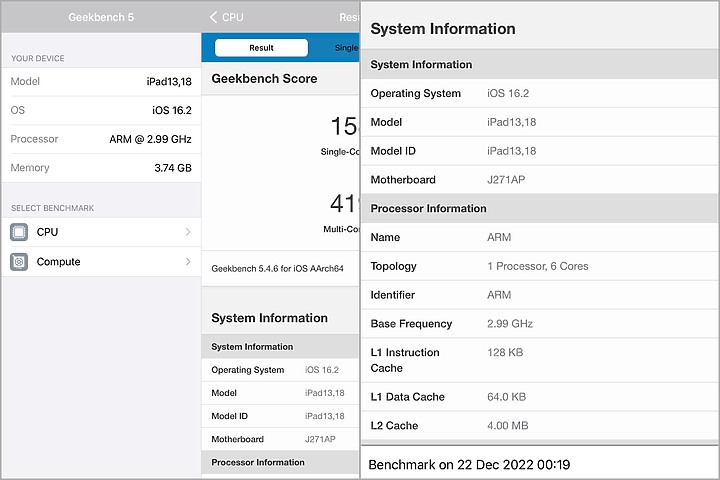Click the Processor label under Your Device

[x=34, y=139]
